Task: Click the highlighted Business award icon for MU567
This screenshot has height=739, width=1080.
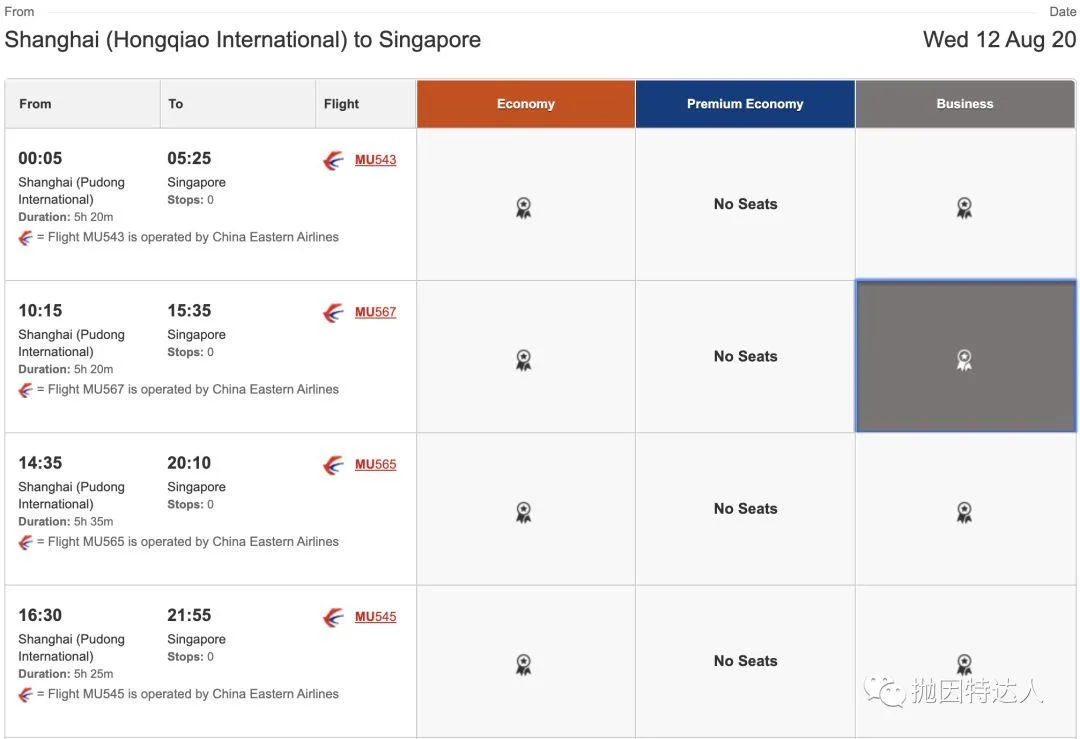Action: (964, 359)
